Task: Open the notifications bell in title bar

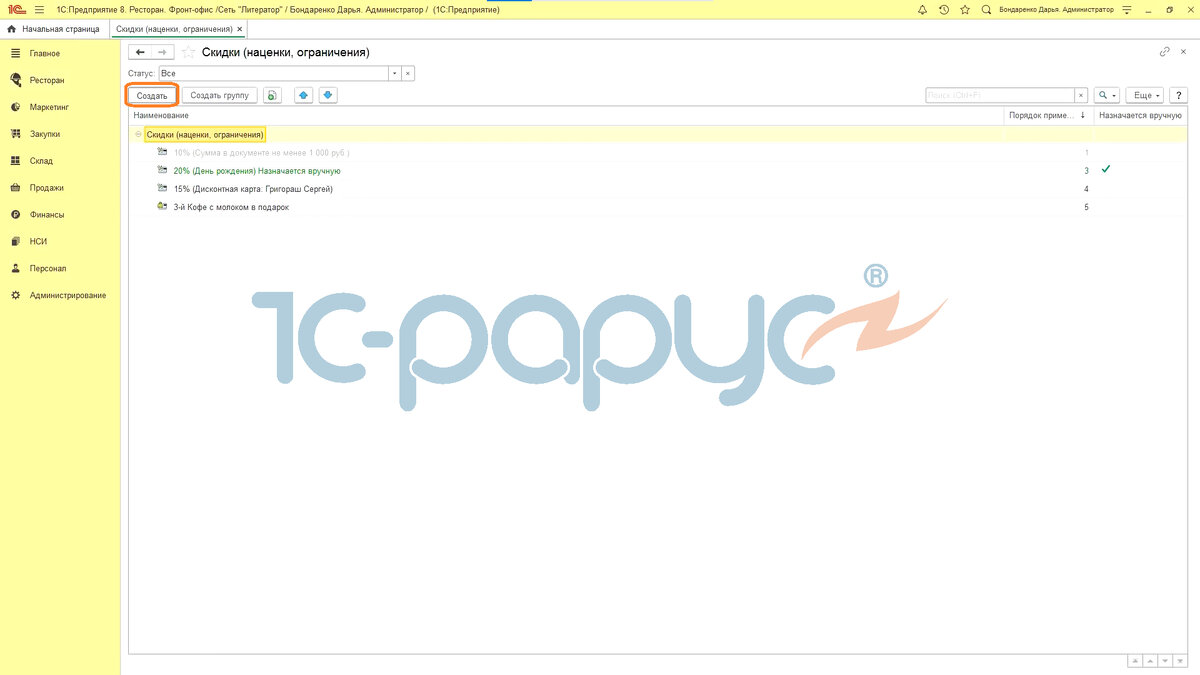Action: [x=921, y=9]
